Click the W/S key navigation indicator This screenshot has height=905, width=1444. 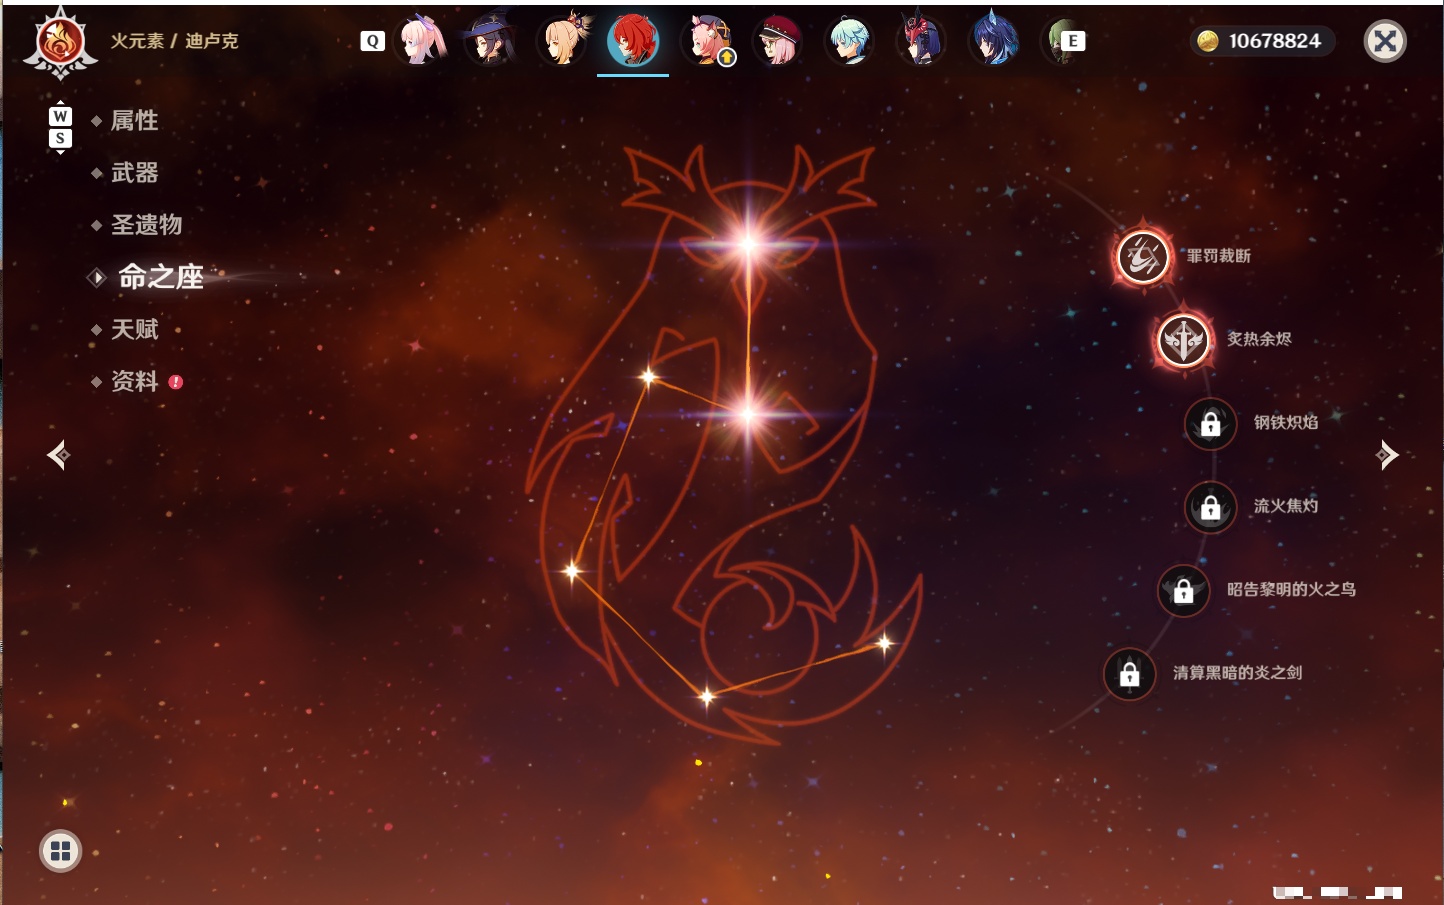tap(60, 128)
